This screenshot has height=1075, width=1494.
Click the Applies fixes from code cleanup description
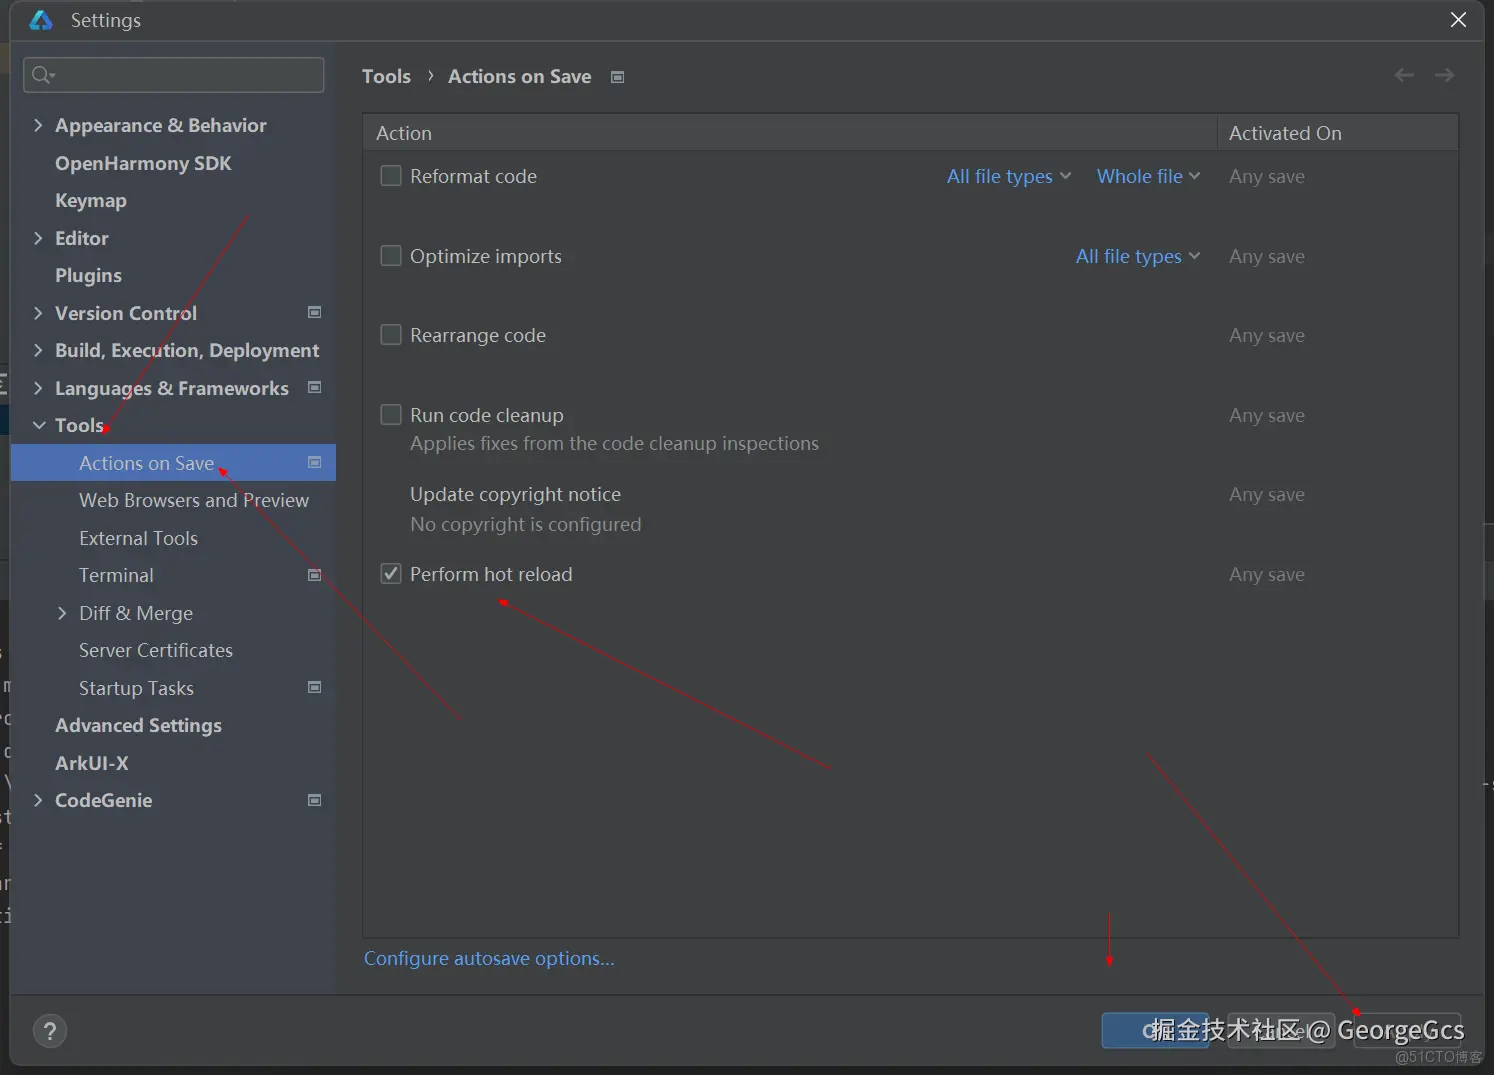click(614, 443)
